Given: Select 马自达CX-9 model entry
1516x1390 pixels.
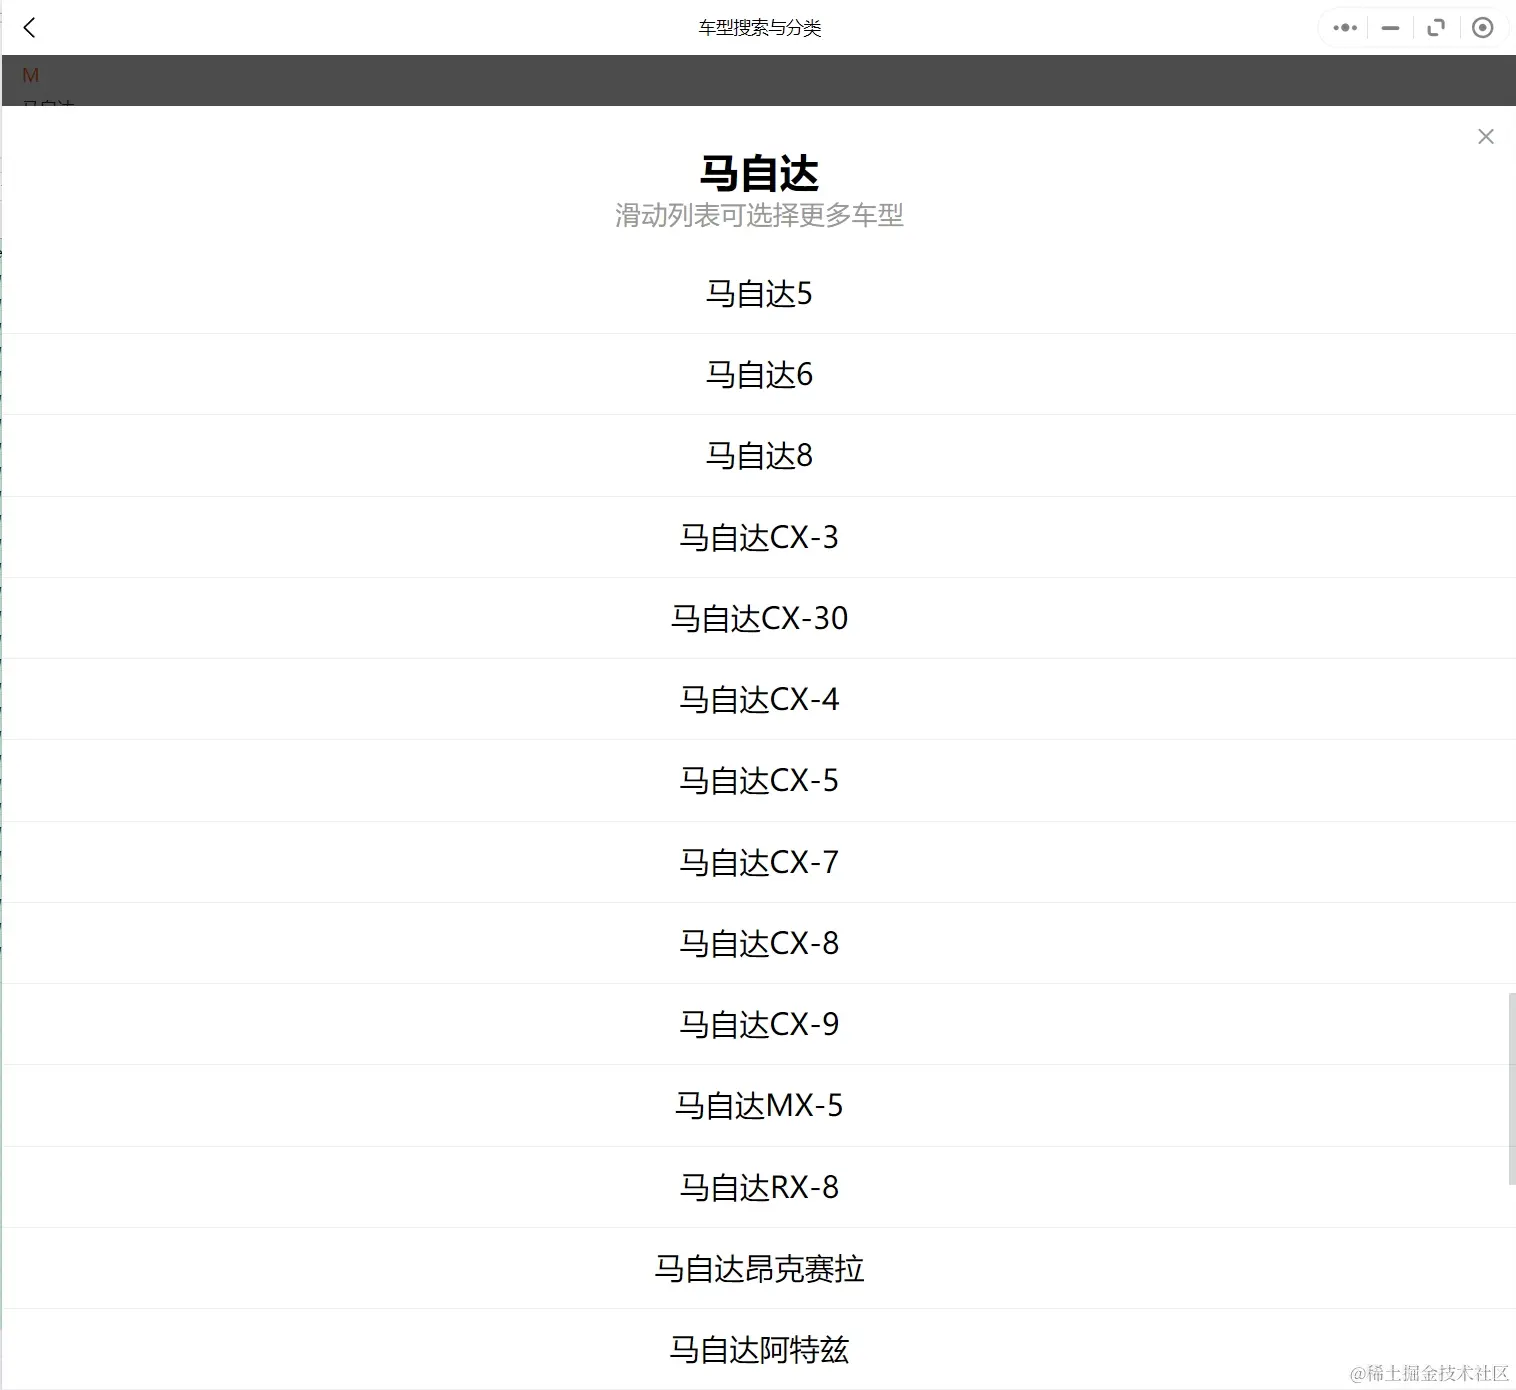Looking at the screenshot, I should (x=758, y=1024).
